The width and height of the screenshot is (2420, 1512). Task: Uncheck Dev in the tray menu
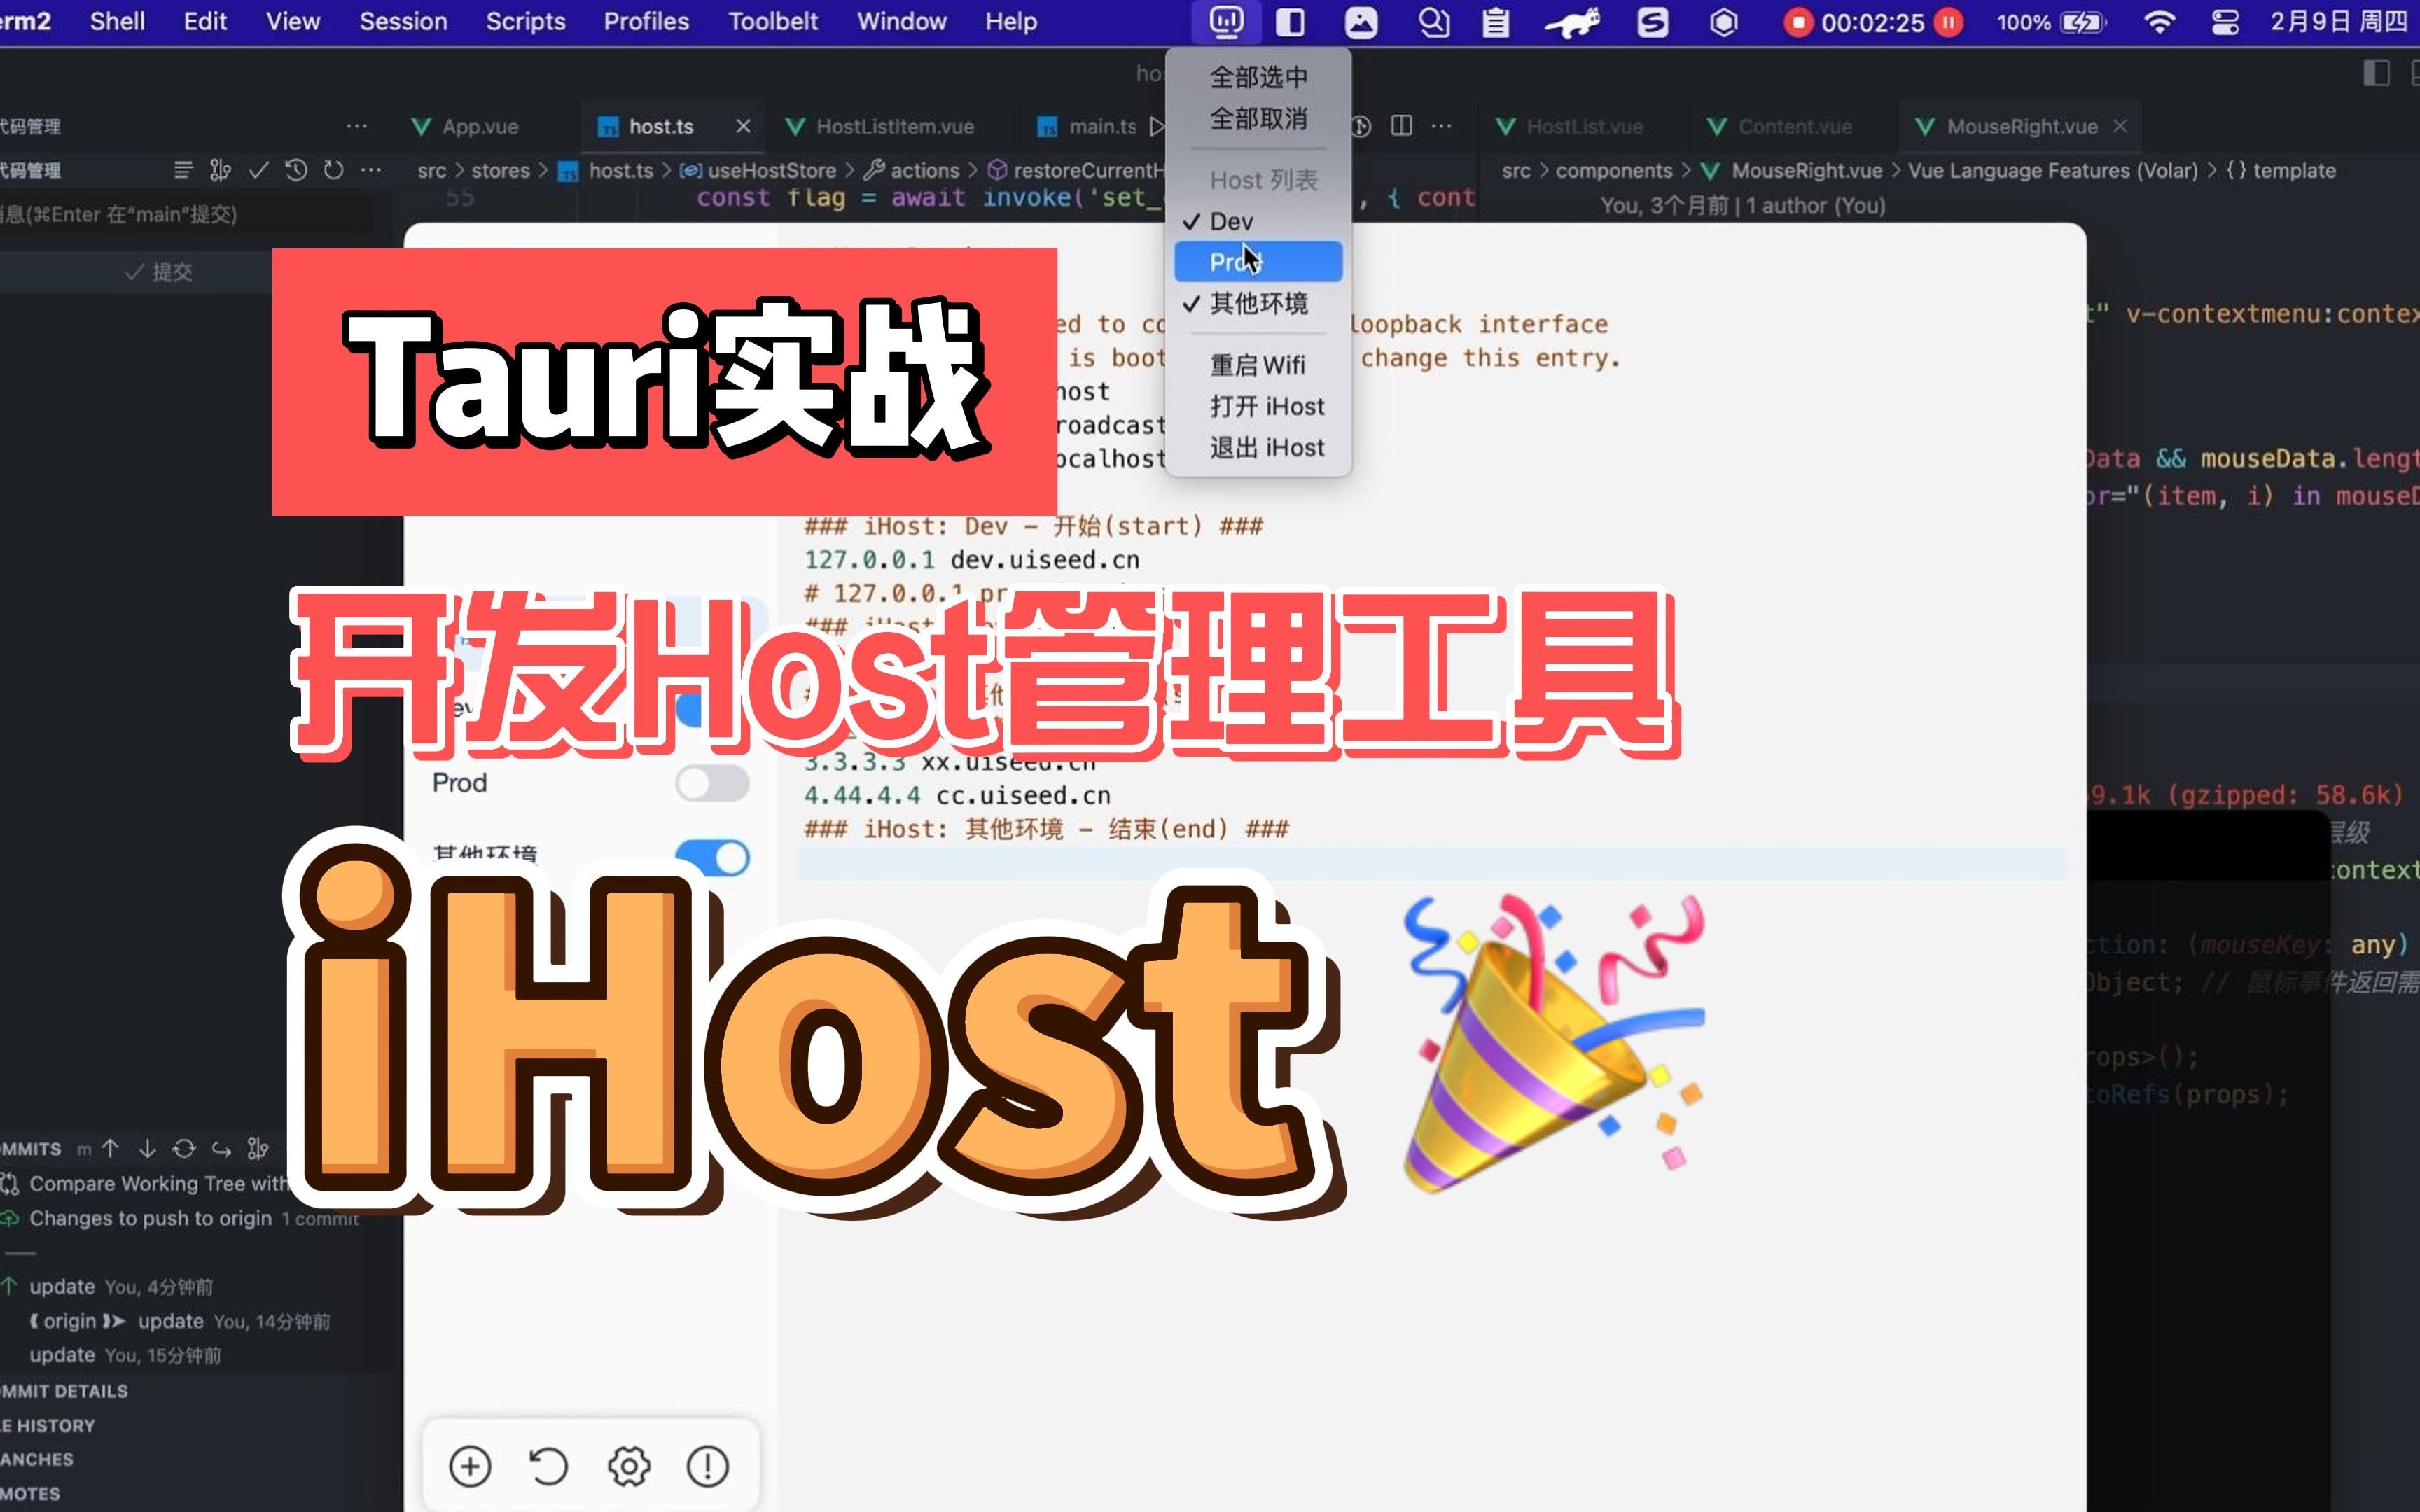1258,221
